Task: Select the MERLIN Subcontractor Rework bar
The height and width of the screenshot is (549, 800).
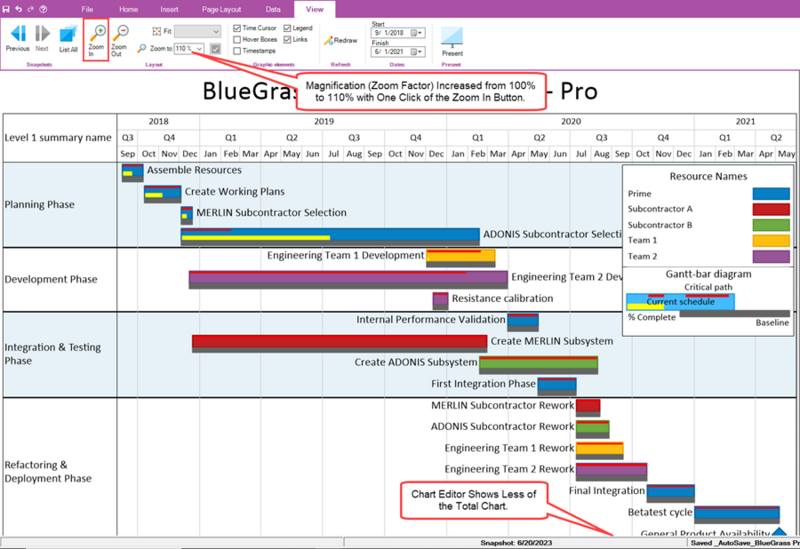Action: pyautogui.click(x=588, y=408)
